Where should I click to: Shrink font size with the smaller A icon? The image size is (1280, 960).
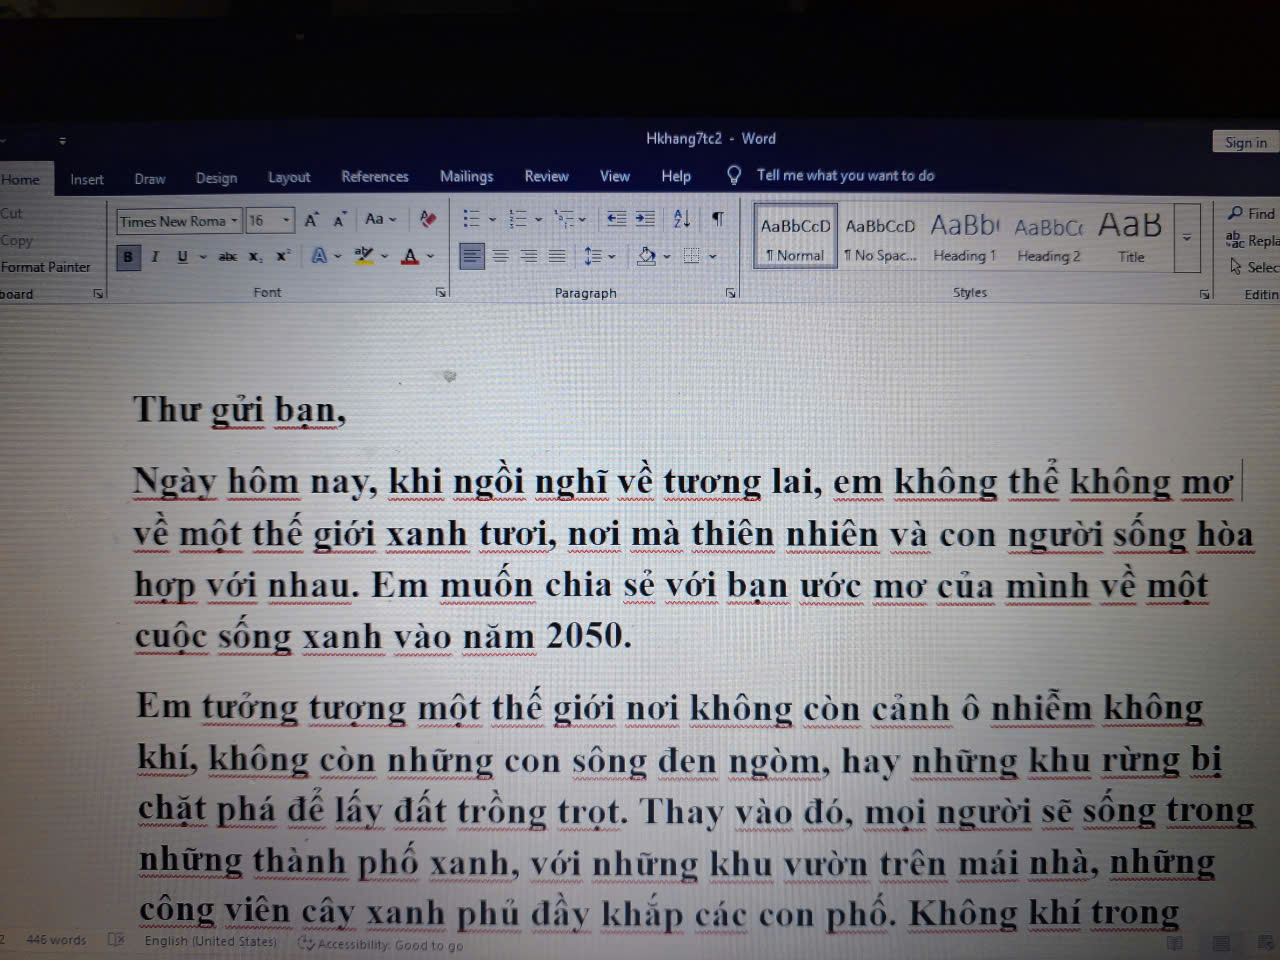click(340, 220)
